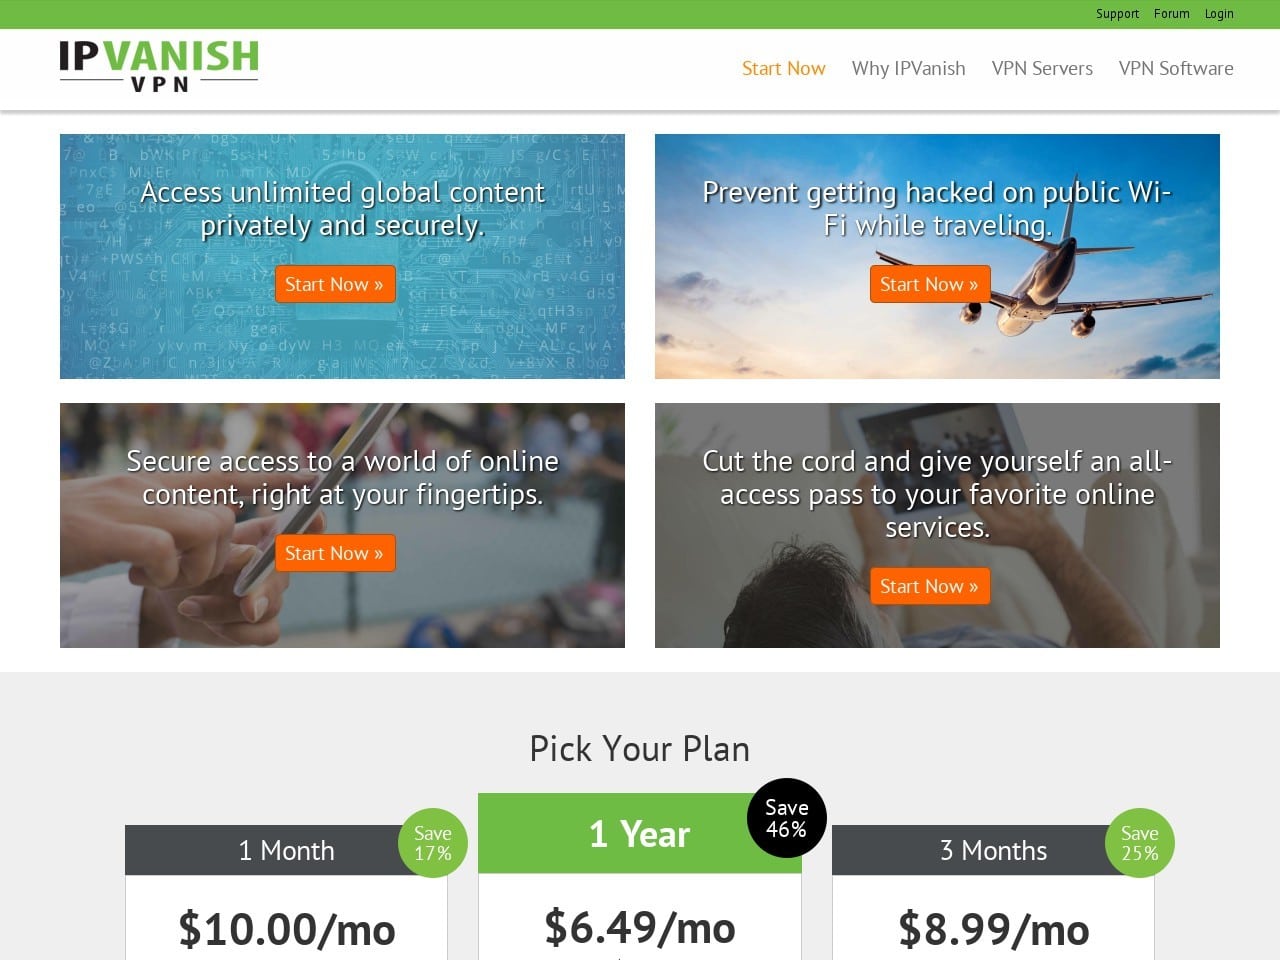Image resolution: width=1280 pixels, height=960 pixels.
Task: Click the IPVanish VPN logo
Action: [159, 66]
